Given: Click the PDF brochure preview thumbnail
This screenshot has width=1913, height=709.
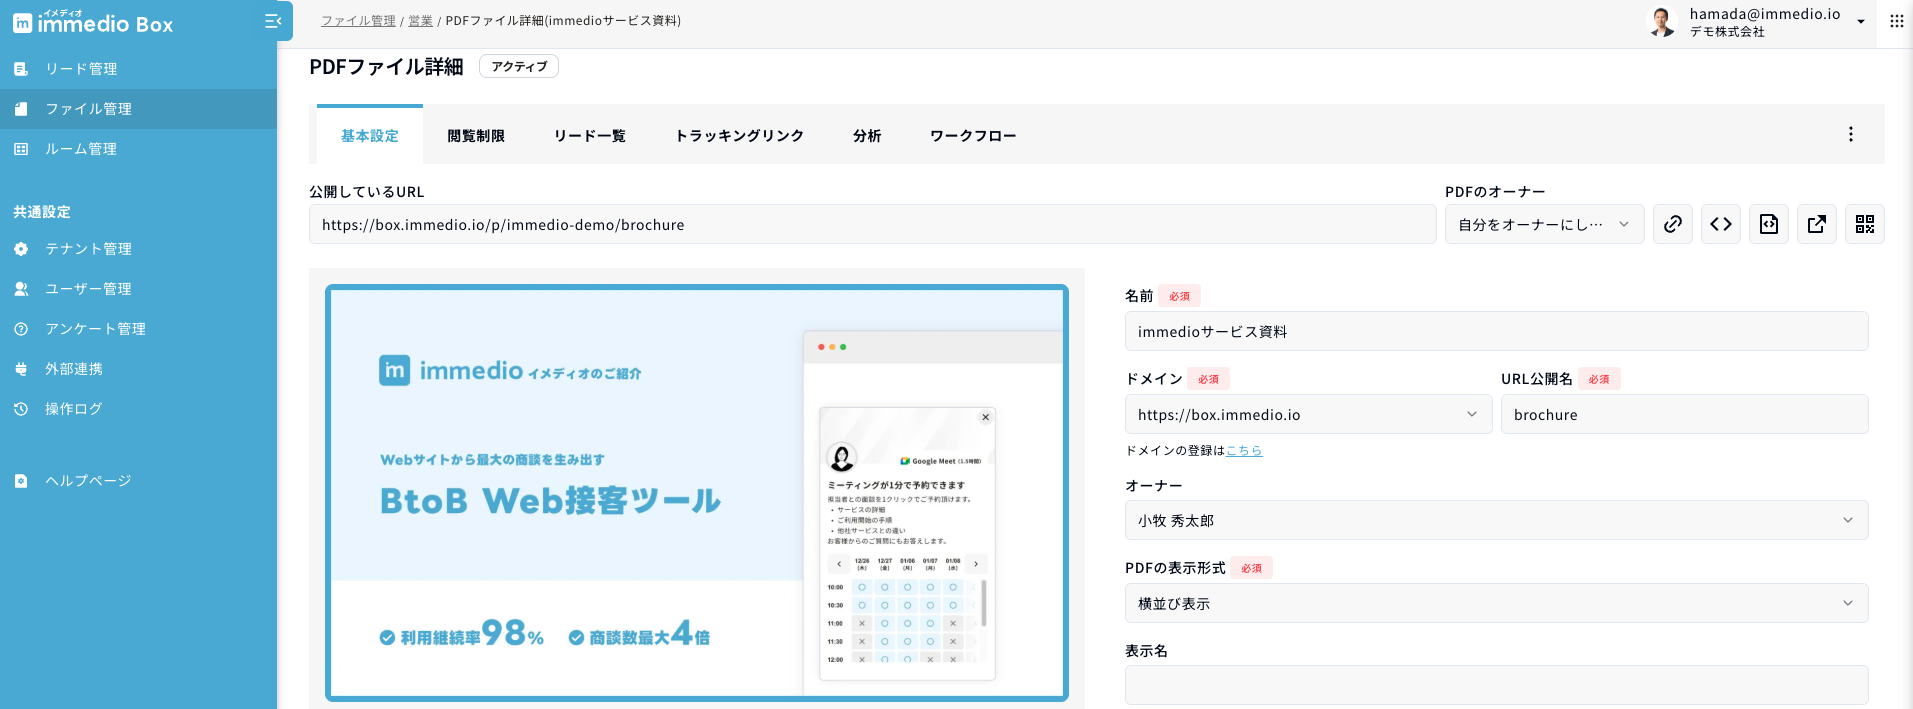Looking at the screenshot, I should [x=696, y=493].
